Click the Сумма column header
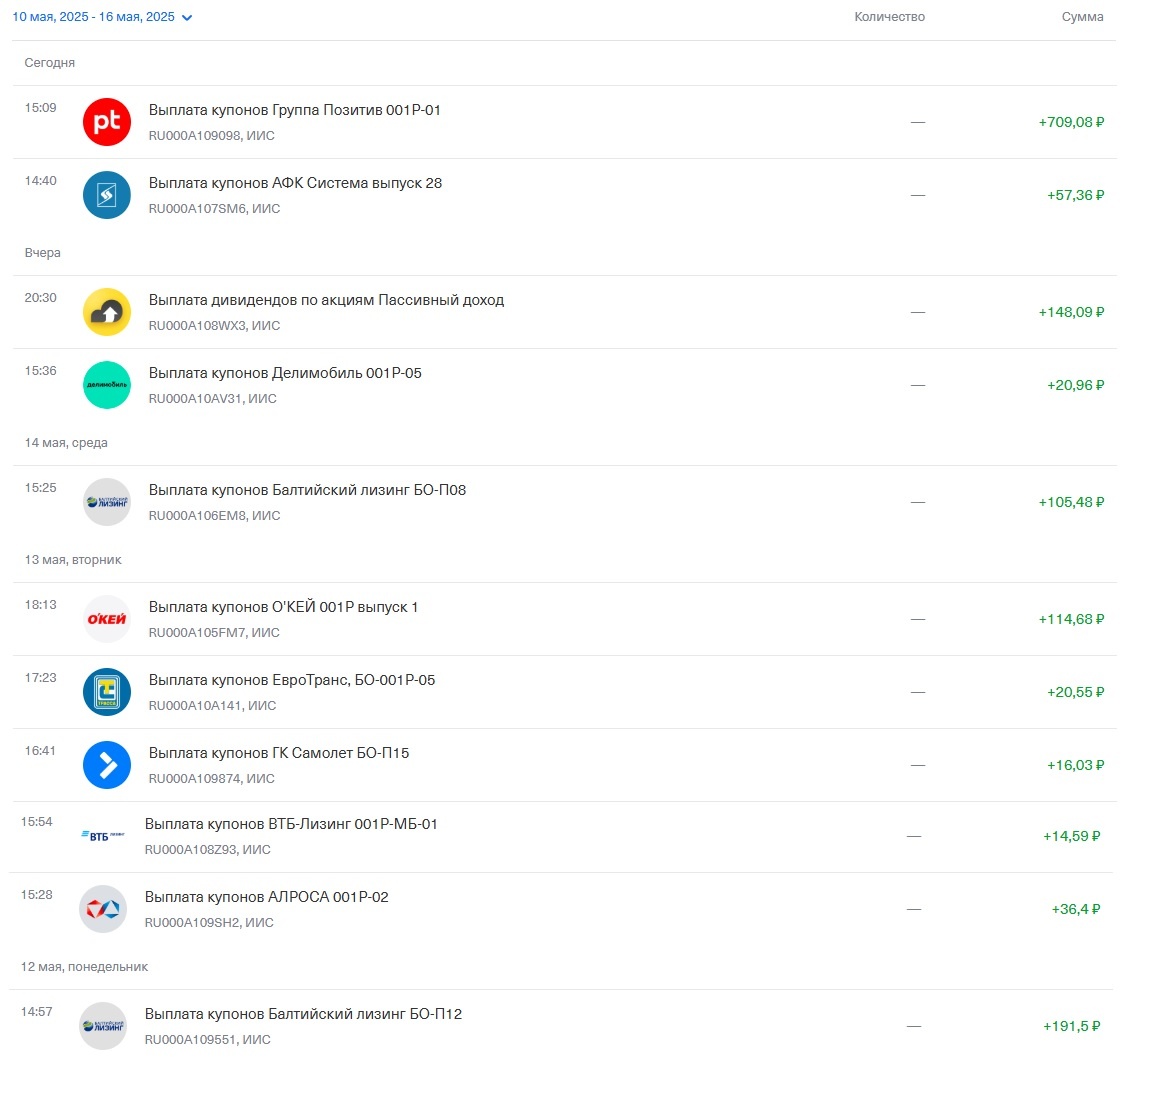 pyautogui.click(x=1082, y=16)
